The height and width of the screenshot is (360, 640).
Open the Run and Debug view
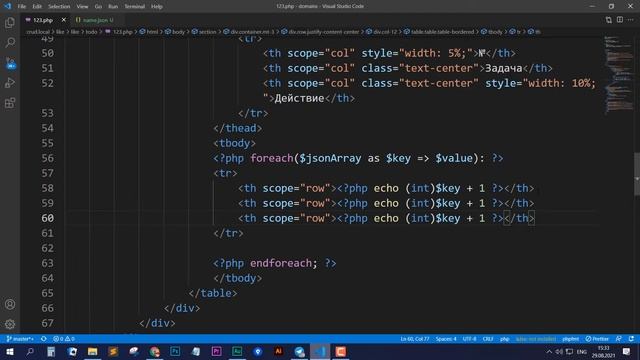10,83
